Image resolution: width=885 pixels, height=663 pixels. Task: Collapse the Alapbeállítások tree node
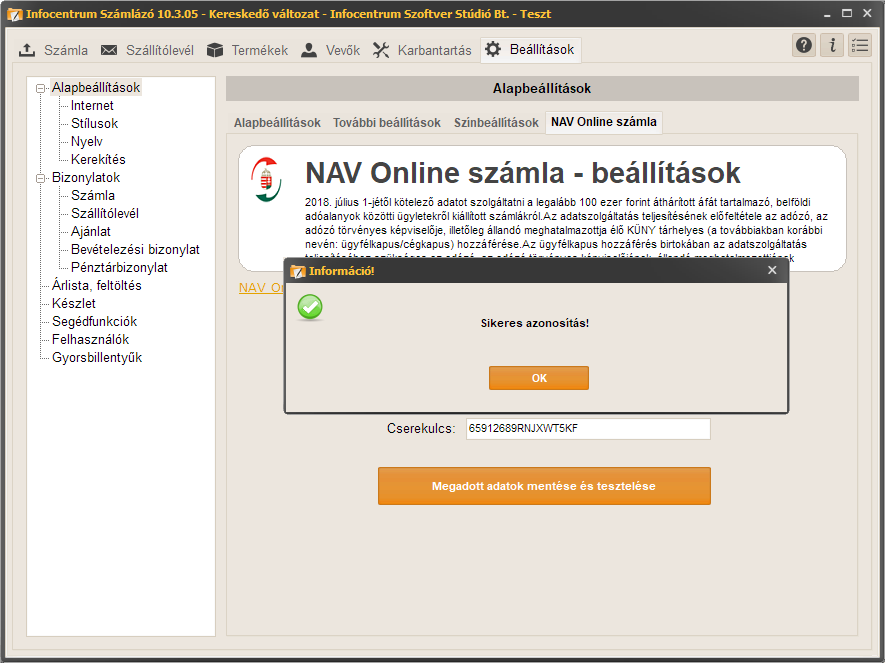[40, 88]
